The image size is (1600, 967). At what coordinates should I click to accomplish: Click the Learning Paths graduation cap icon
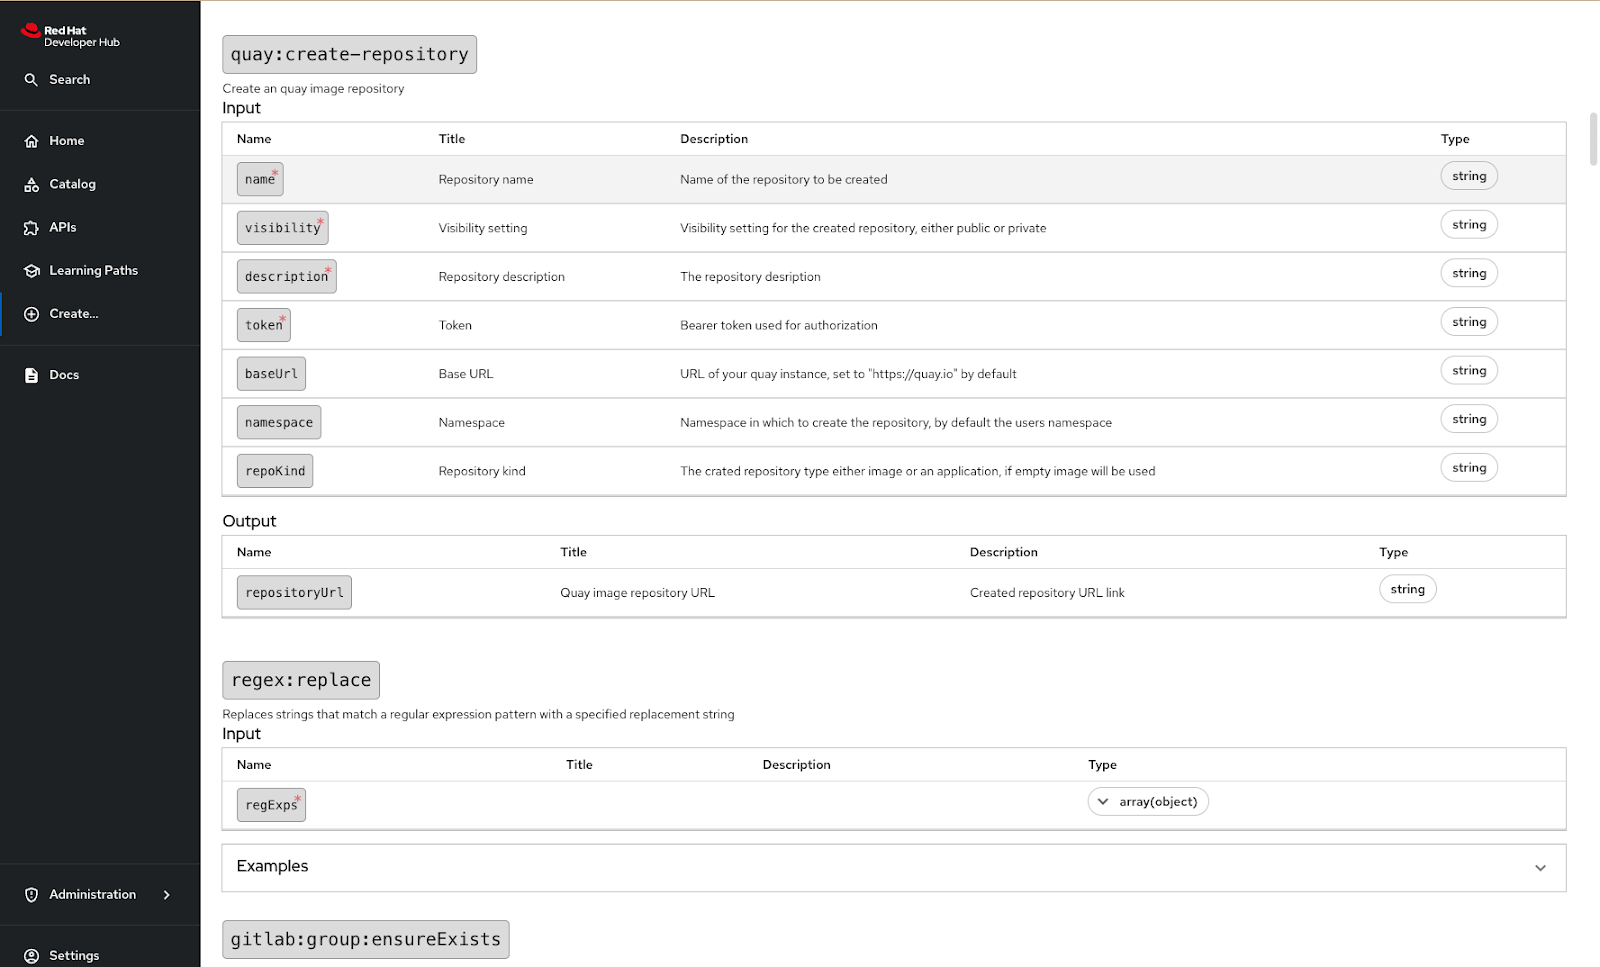pos(31,271)
